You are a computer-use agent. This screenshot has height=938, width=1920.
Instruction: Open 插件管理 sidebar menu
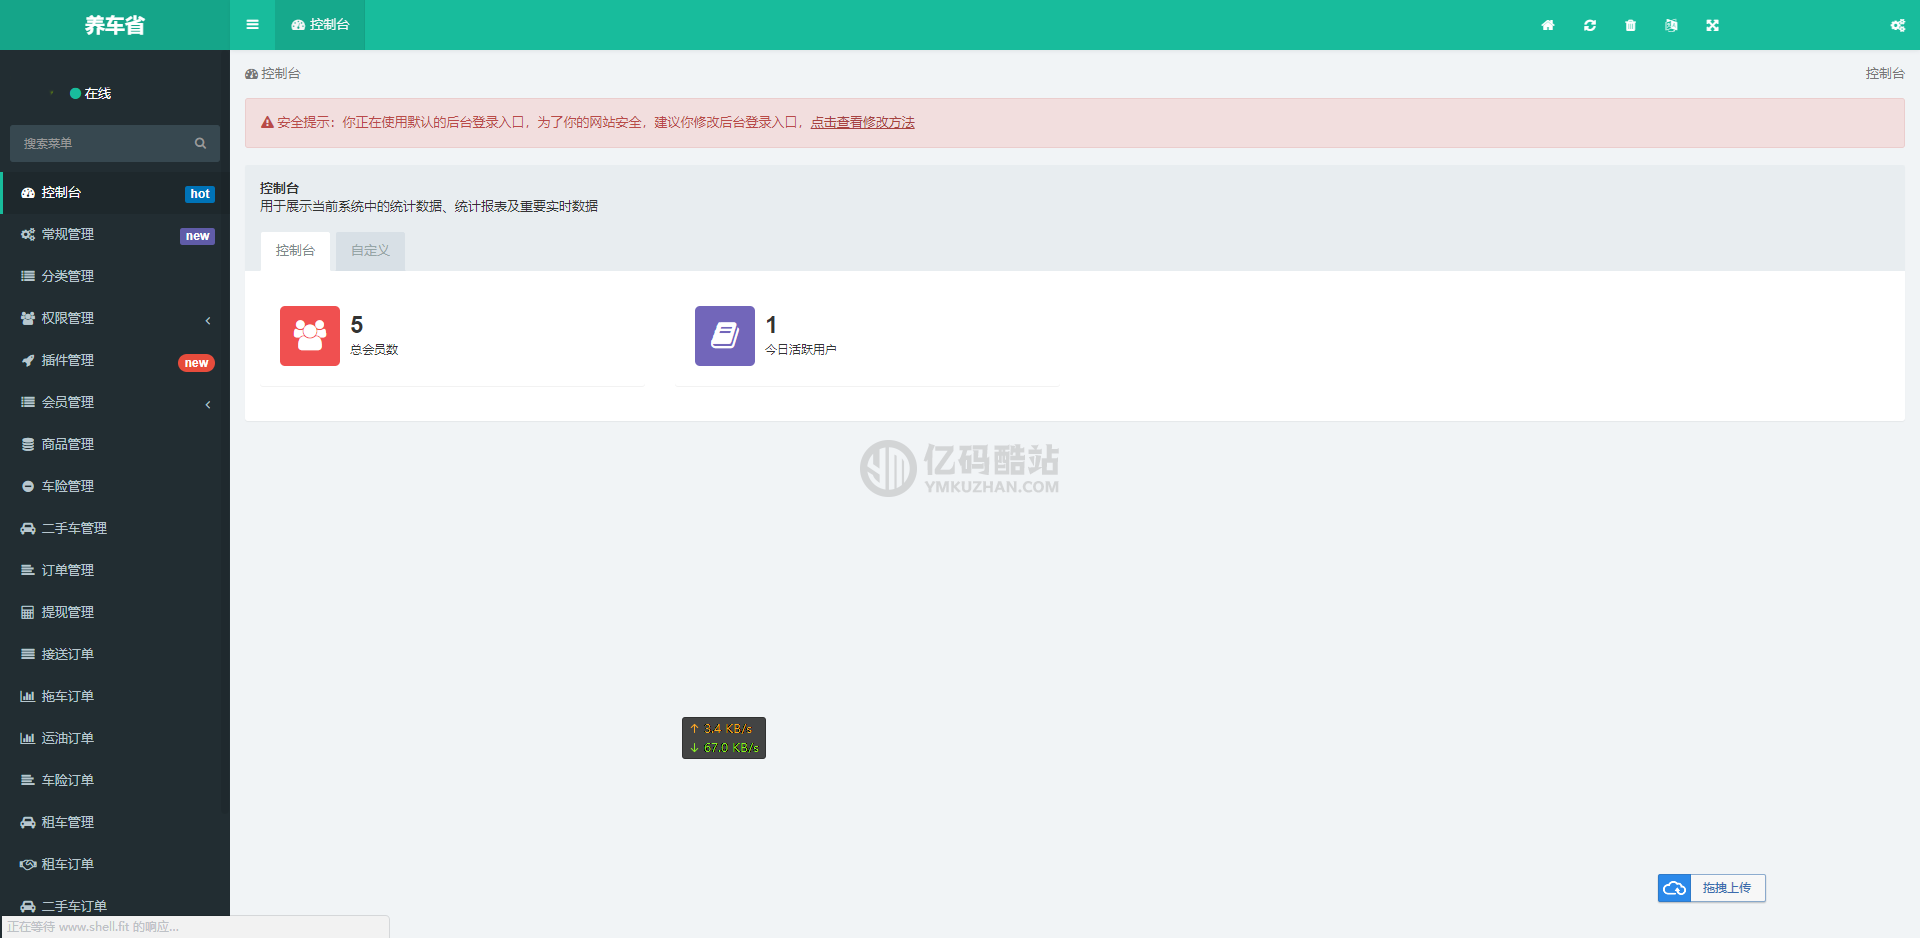(115, 361)
